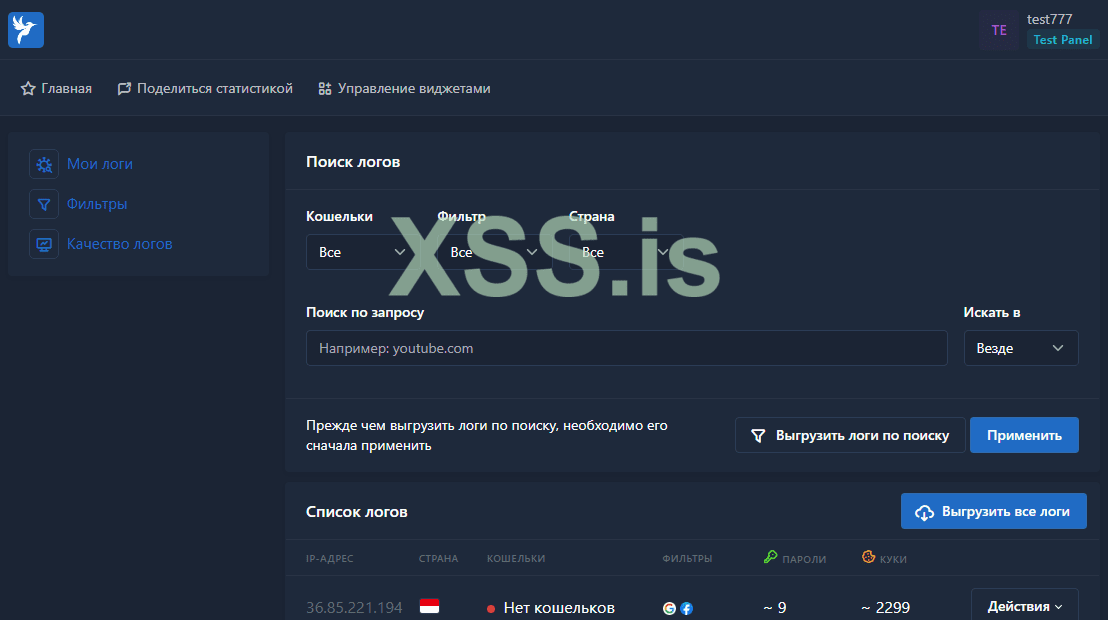This screenshot has height=620, width=1108.
Task: Click the cookies count ~ 2299
Action: [885, 608]
